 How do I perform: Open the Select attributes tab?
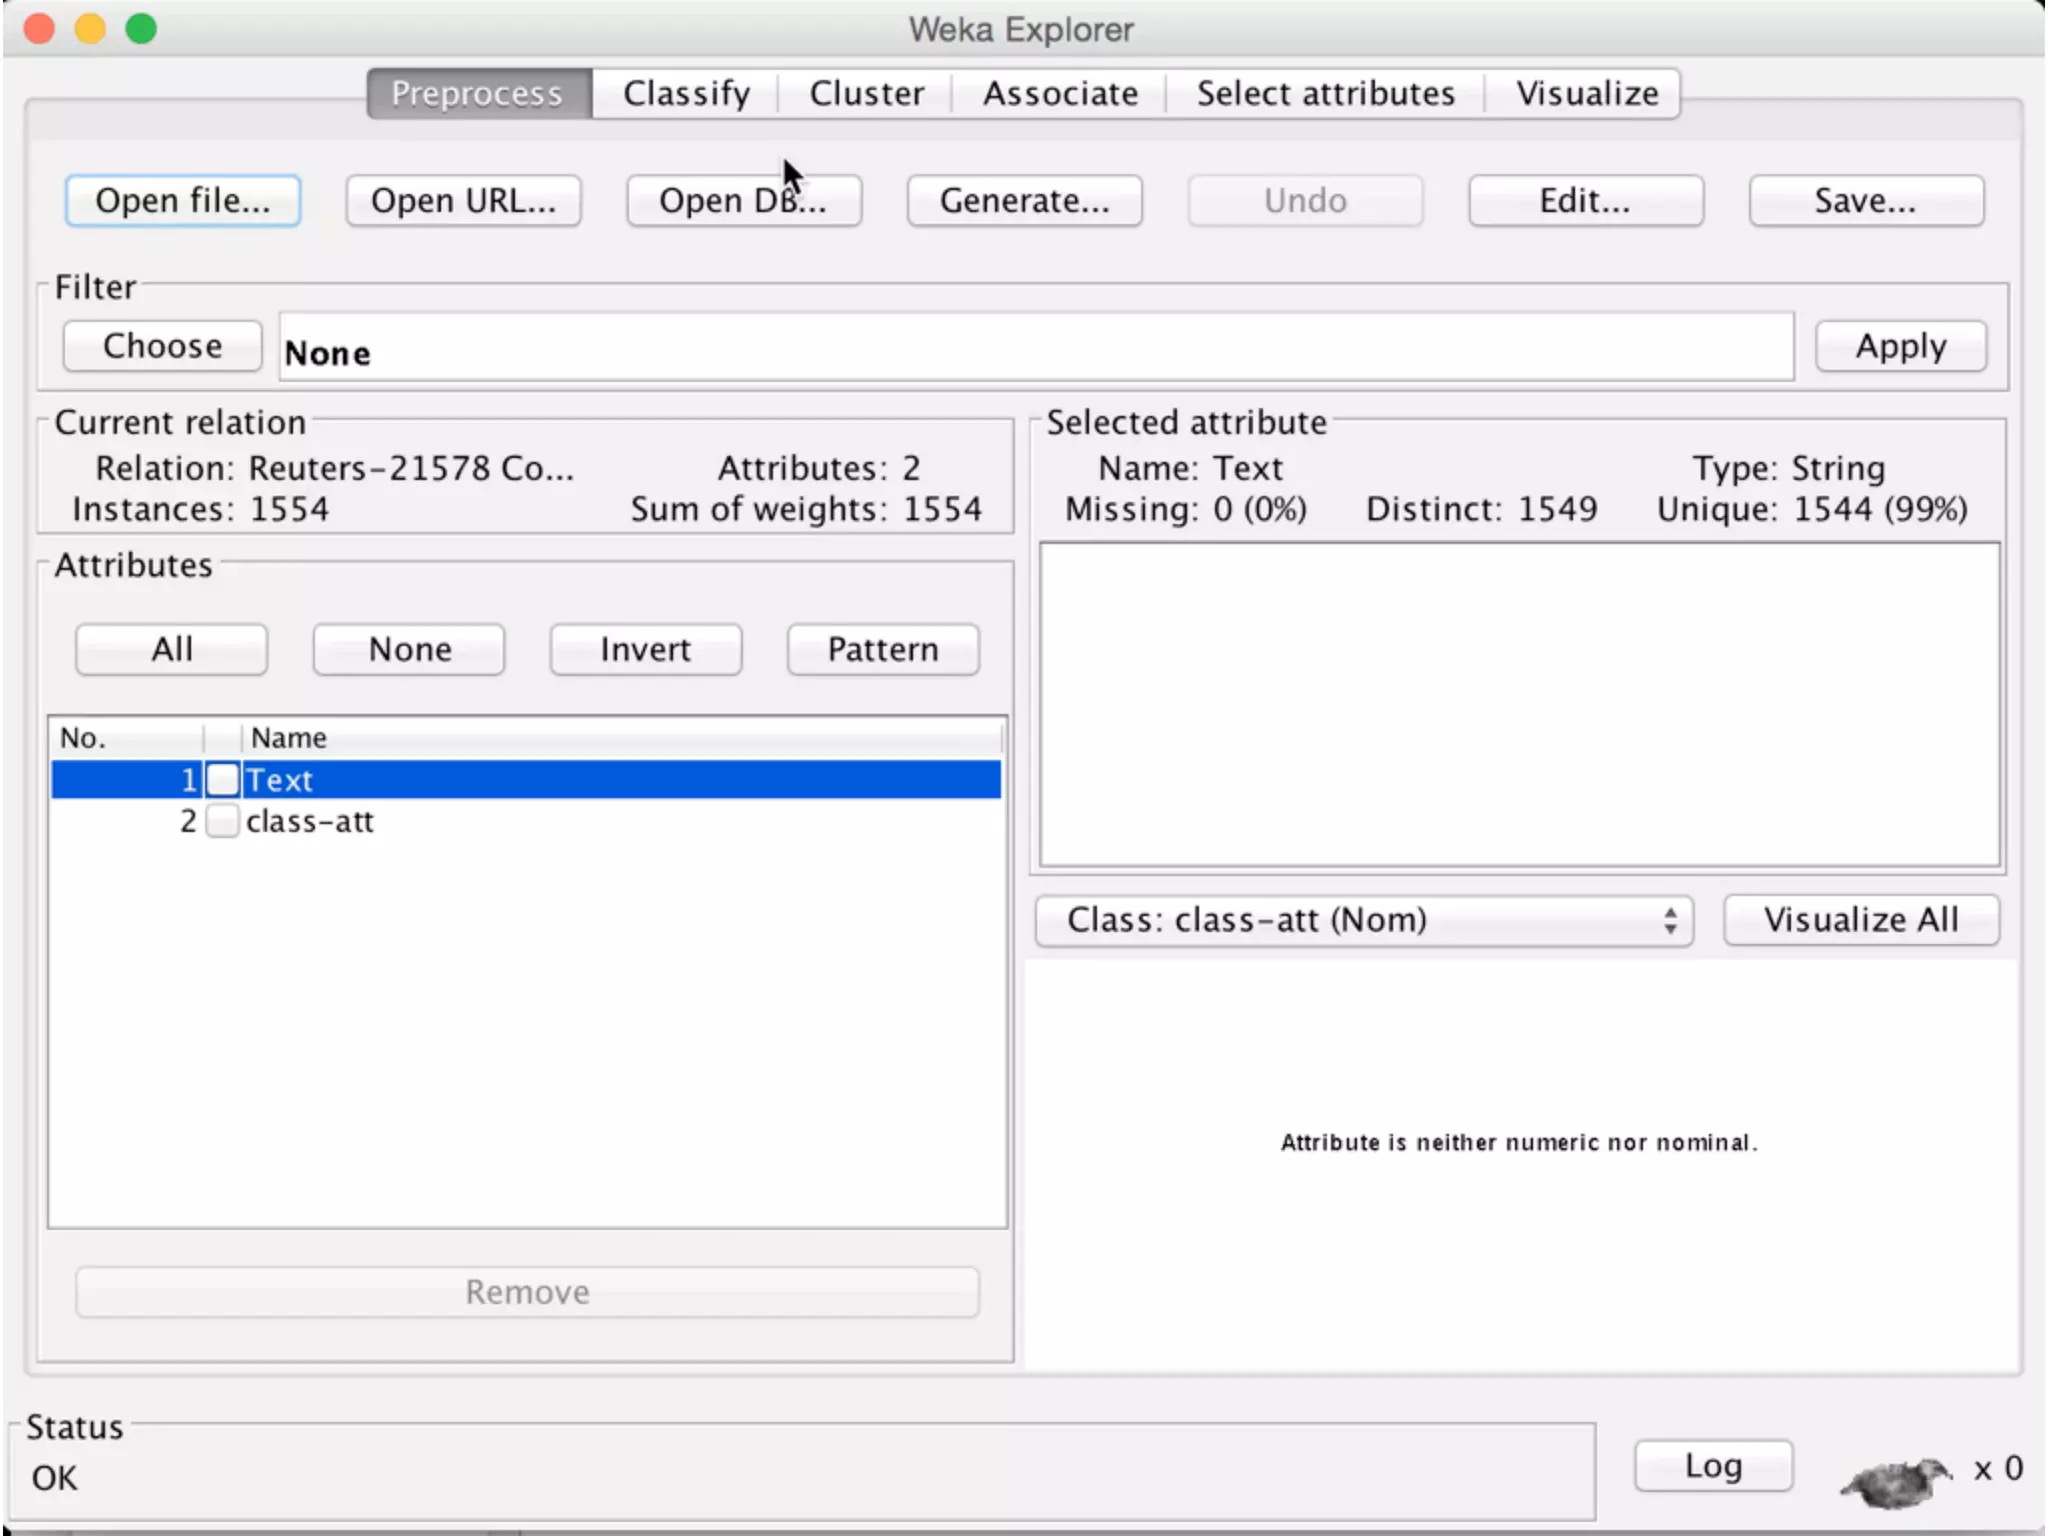click(1325, 93)
